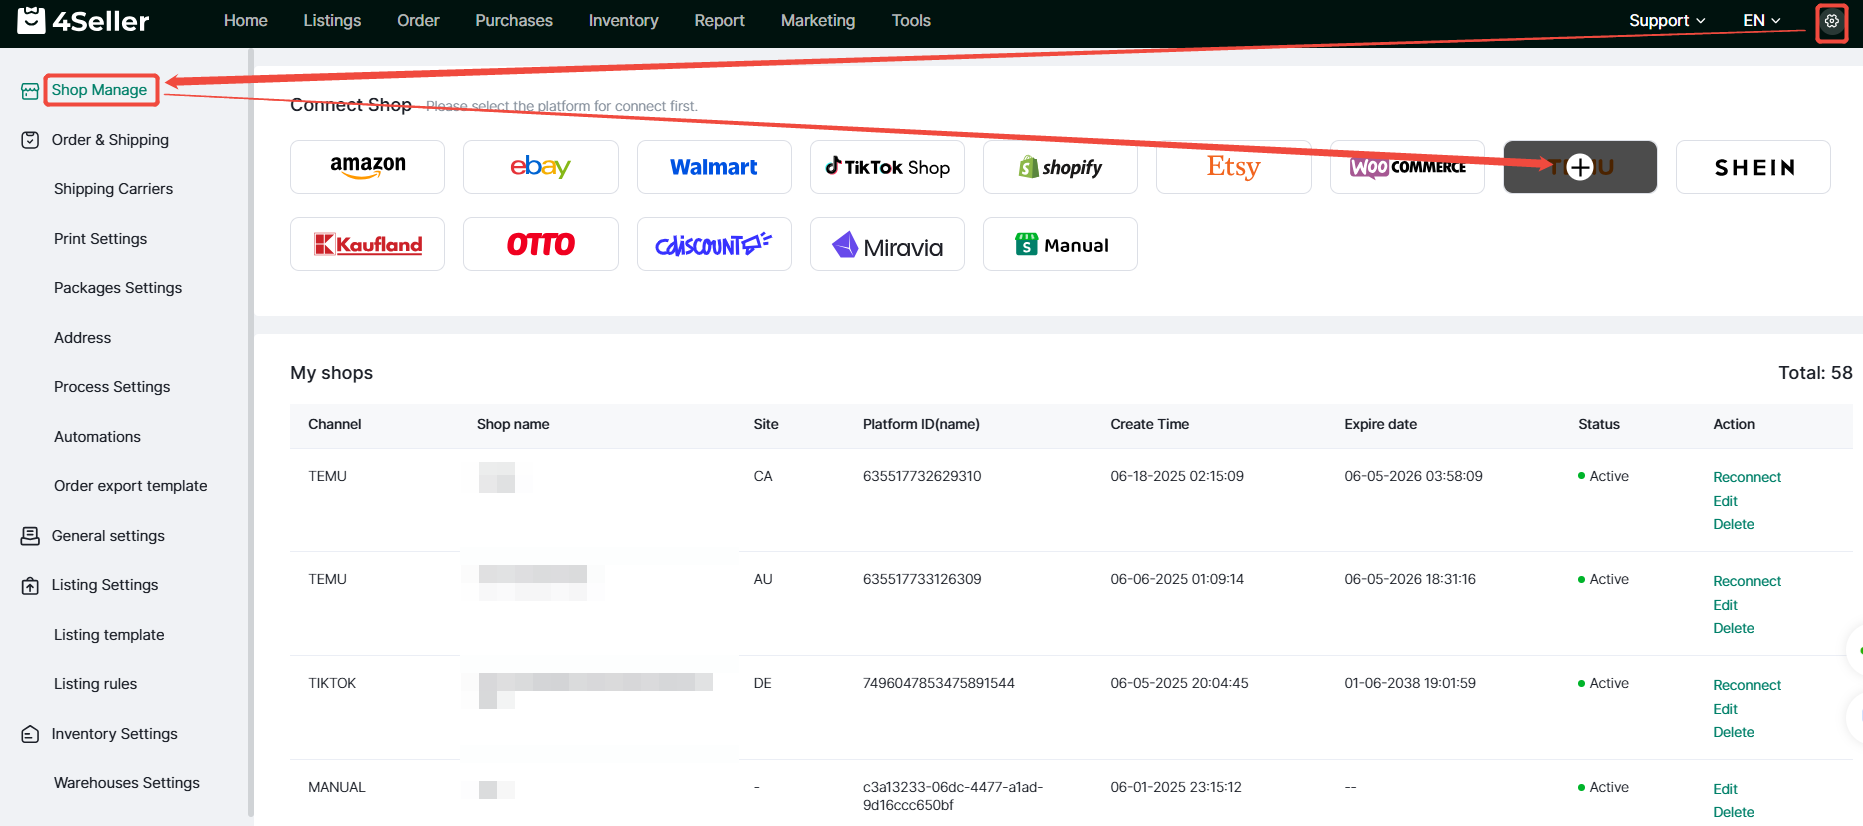This screenshot has width=1863, height=826.
Task: Open Packages Settings
Action: [118, 288]
